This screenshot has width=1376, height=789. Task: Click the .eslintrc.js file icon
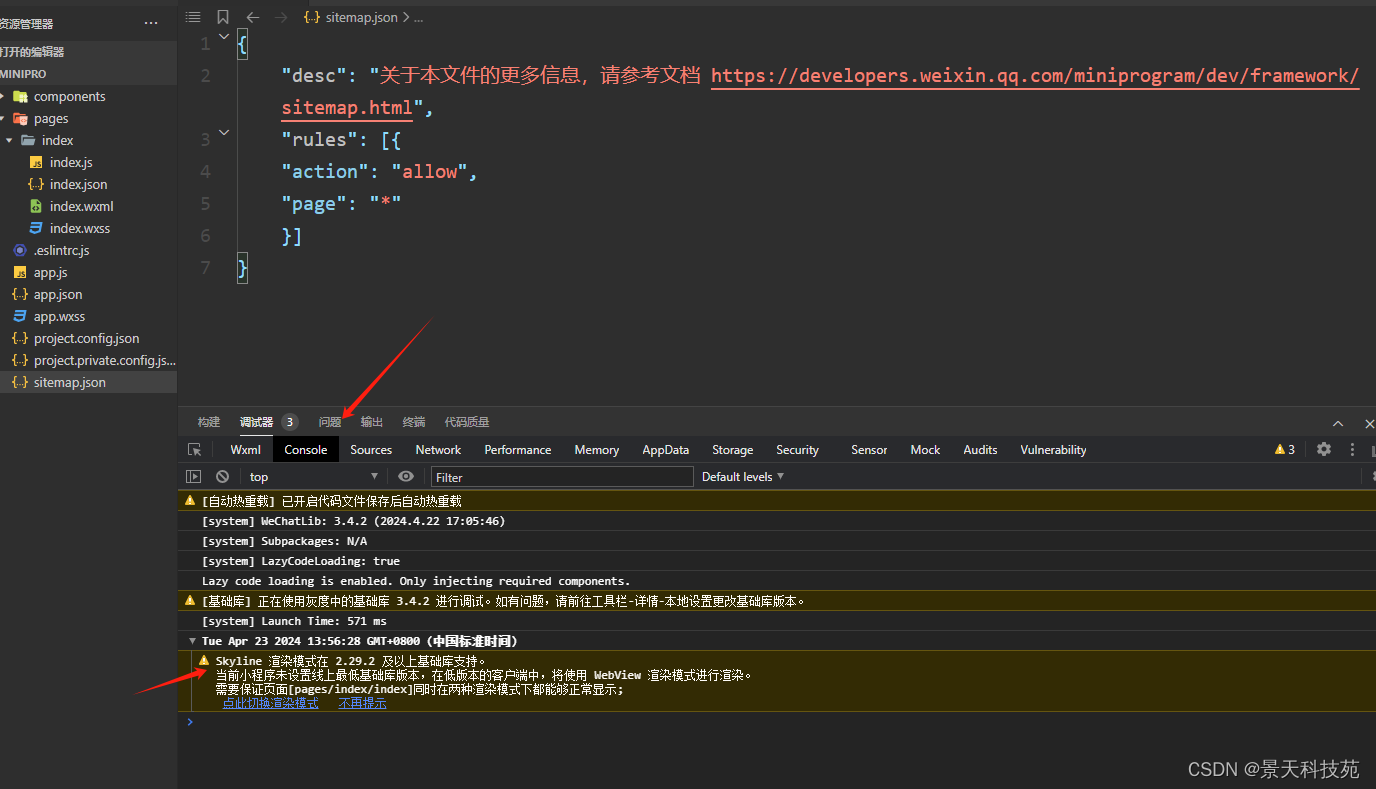(x=20, y=250)
